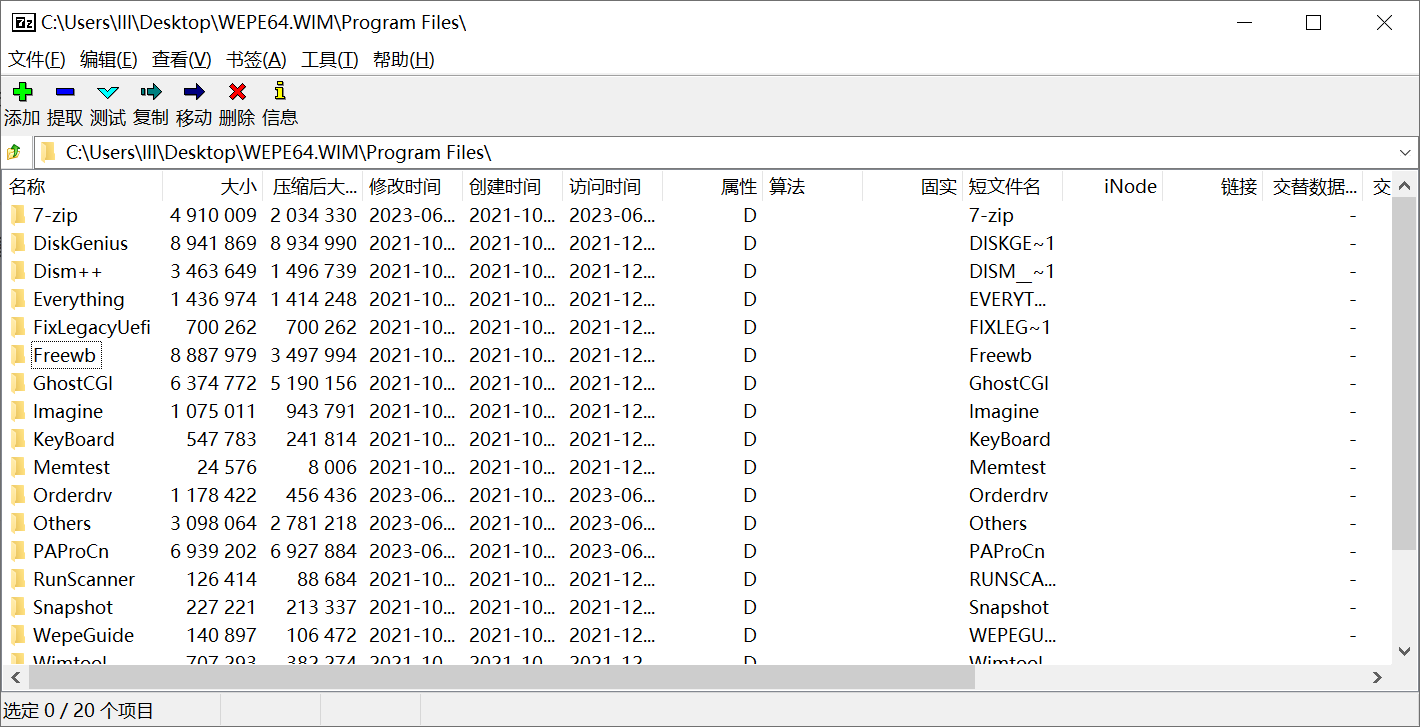Click the vertical scrollbar down arrow
The image size is (1420, 727).
(1404, 651)
